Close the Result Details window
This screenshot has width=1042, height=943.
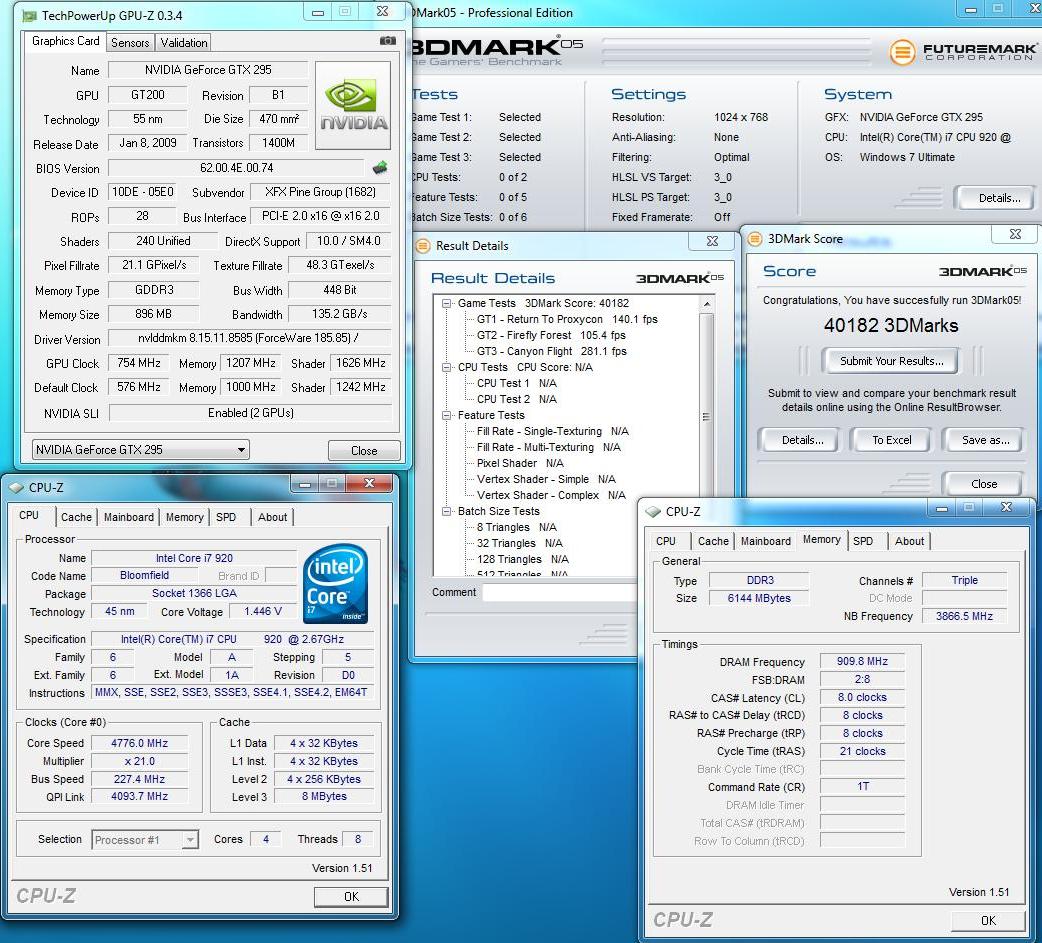[712, 241]
